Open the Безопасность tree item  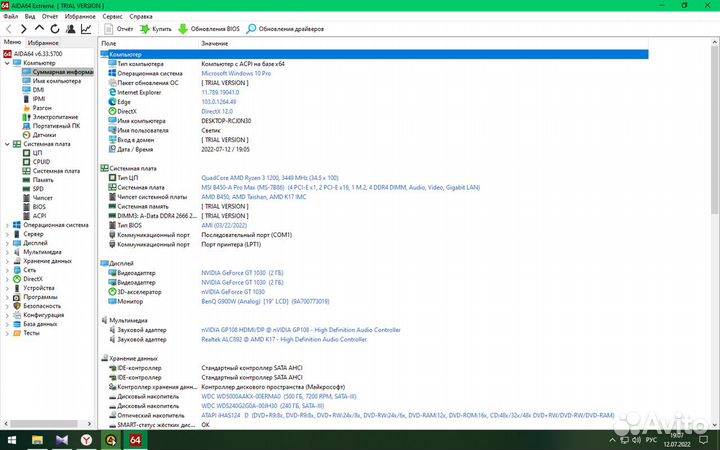(x=37, y=306)
